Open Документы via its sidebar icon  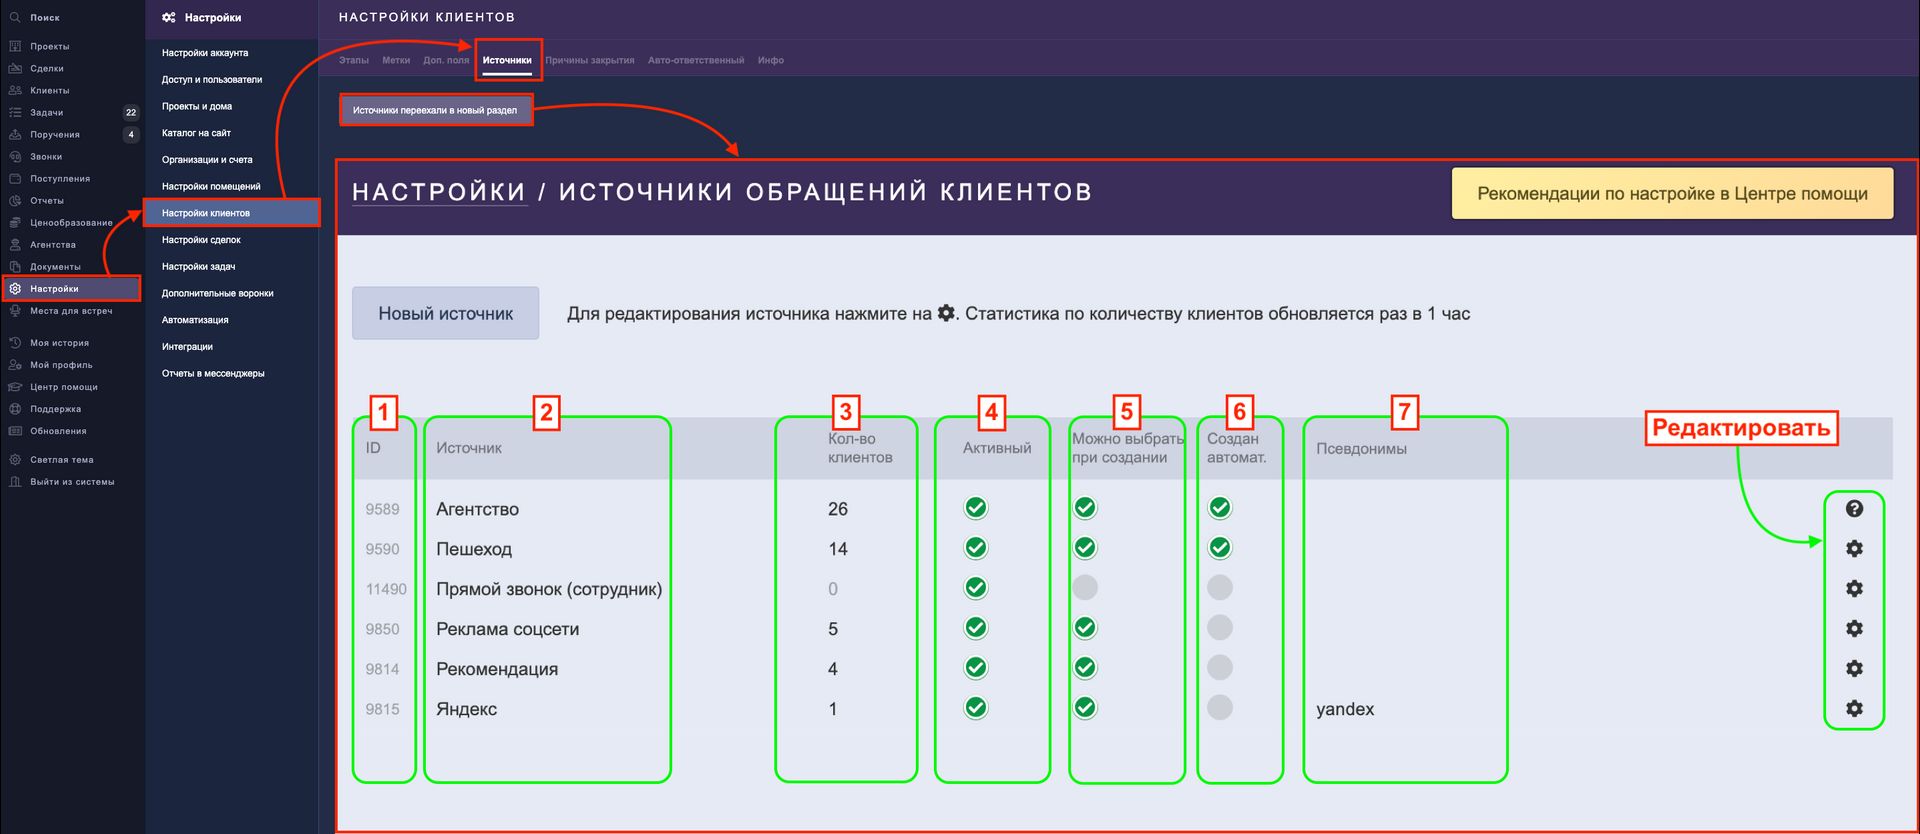(x=15, y=266)
